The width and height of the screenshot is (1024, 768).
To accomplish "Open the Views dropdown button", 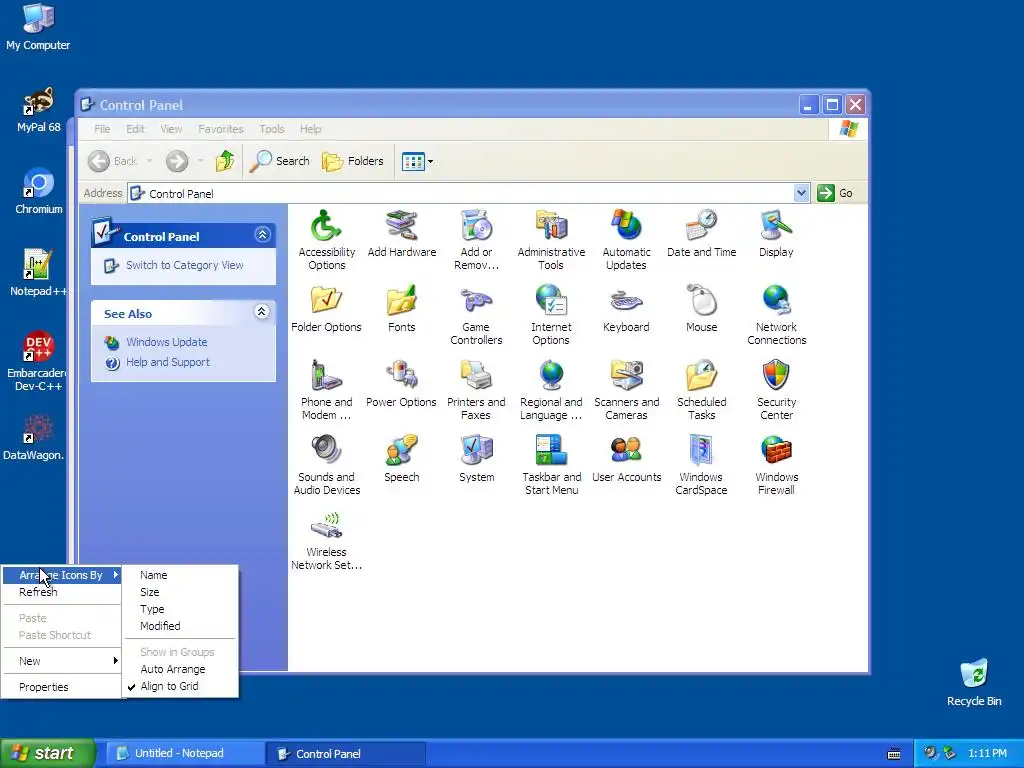I will tap(417, 161).
